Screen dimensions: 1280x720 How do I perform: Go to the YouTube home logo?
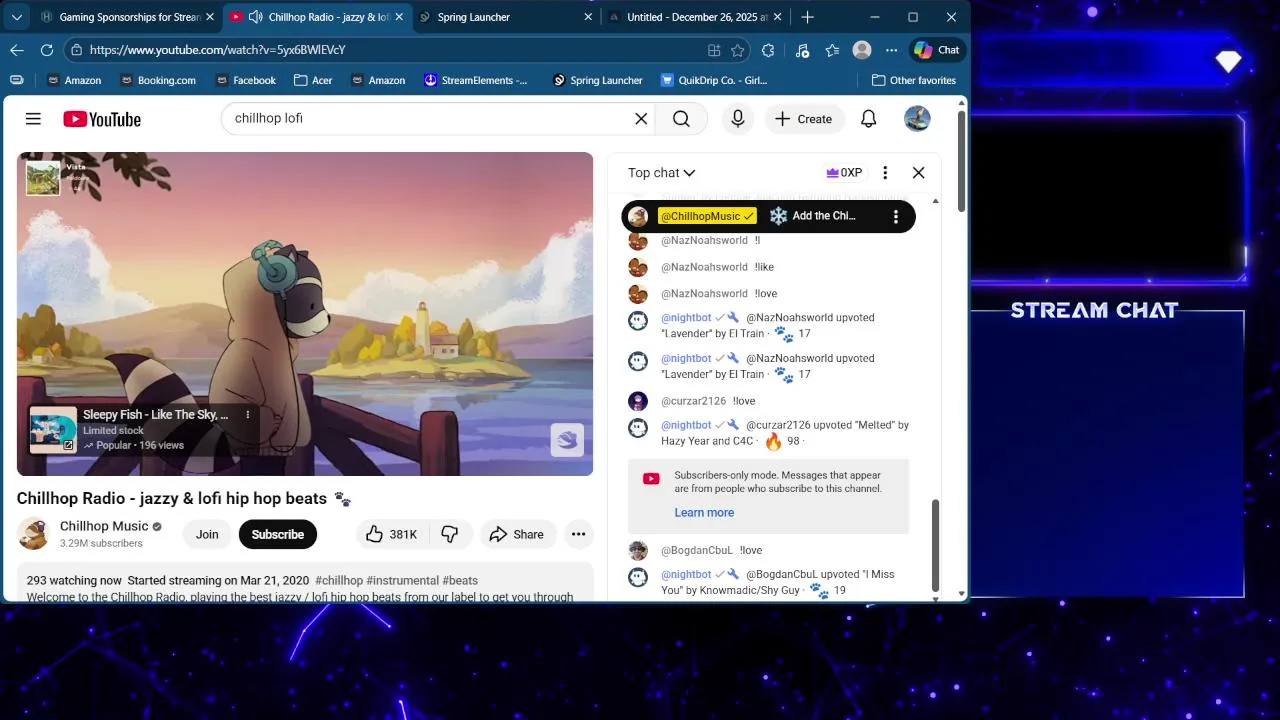click(x=102, y=119)
